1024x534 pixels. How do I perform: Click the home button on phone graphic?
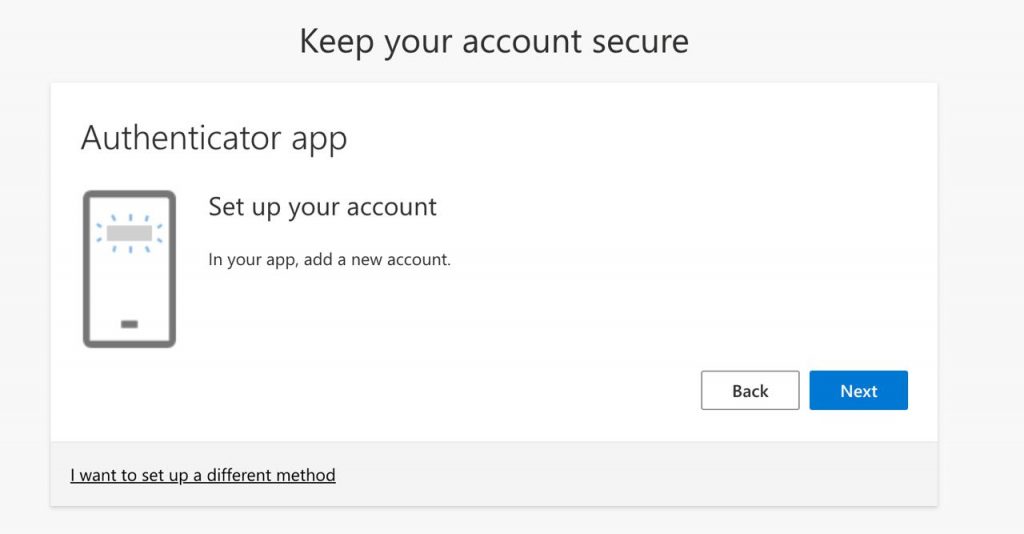(x=129, y=324)
